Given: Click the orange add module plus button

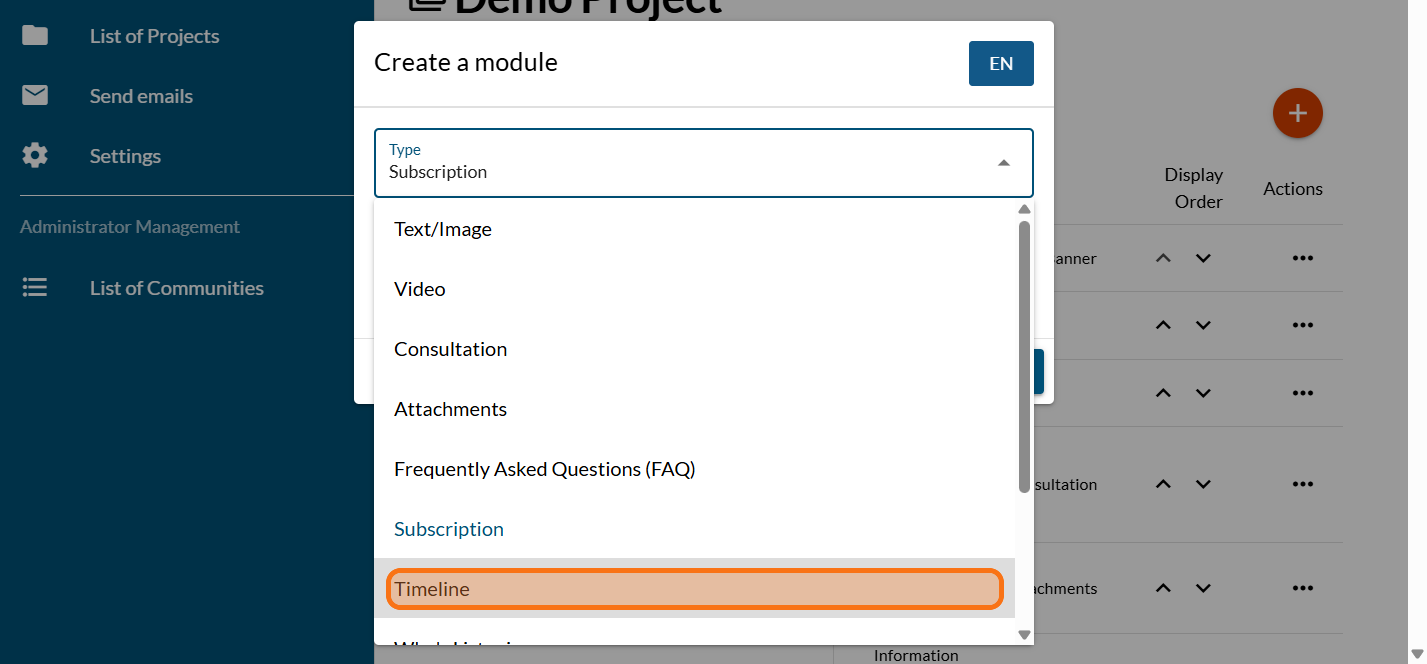Looking at the screenshot, I should [x=1297, y=114].
